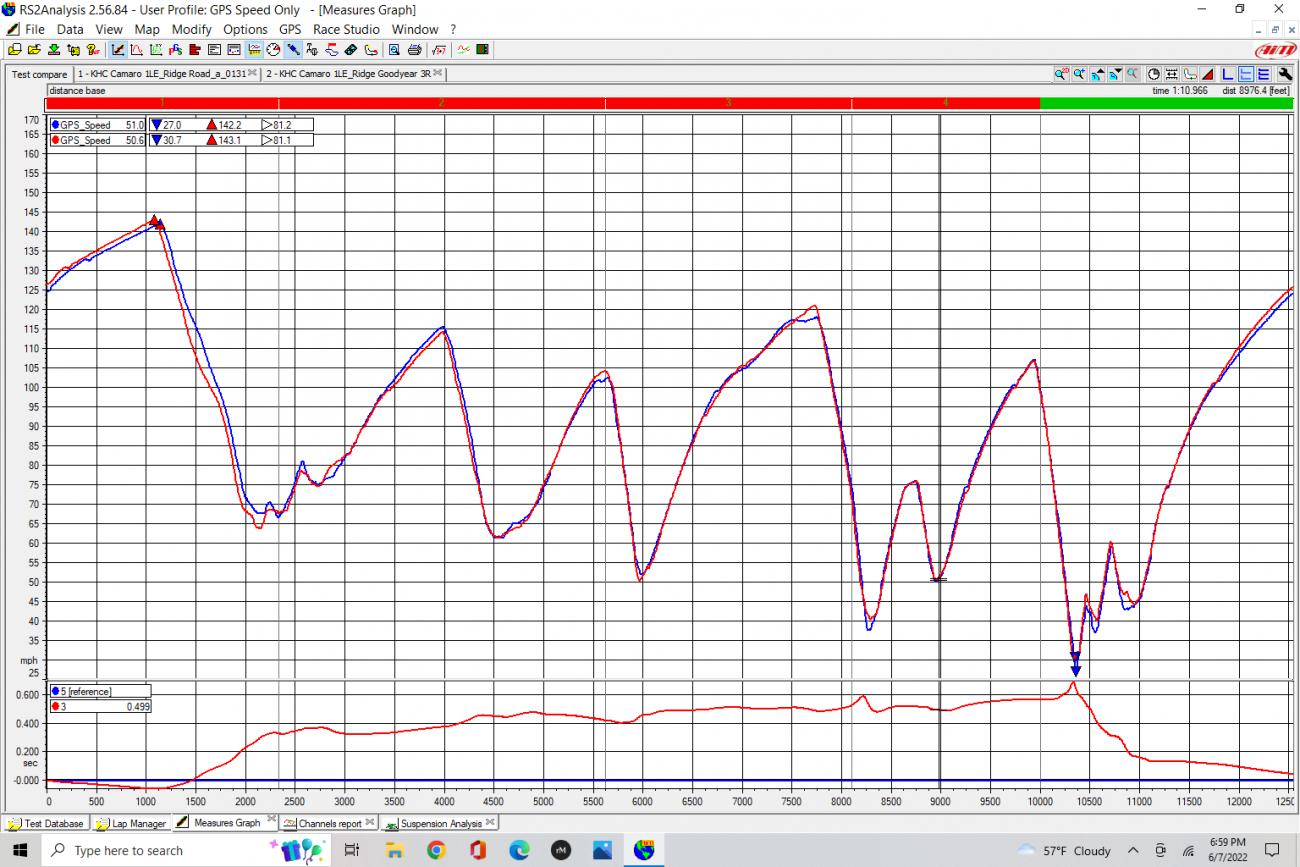Open the File menu

tap(34, 29)
